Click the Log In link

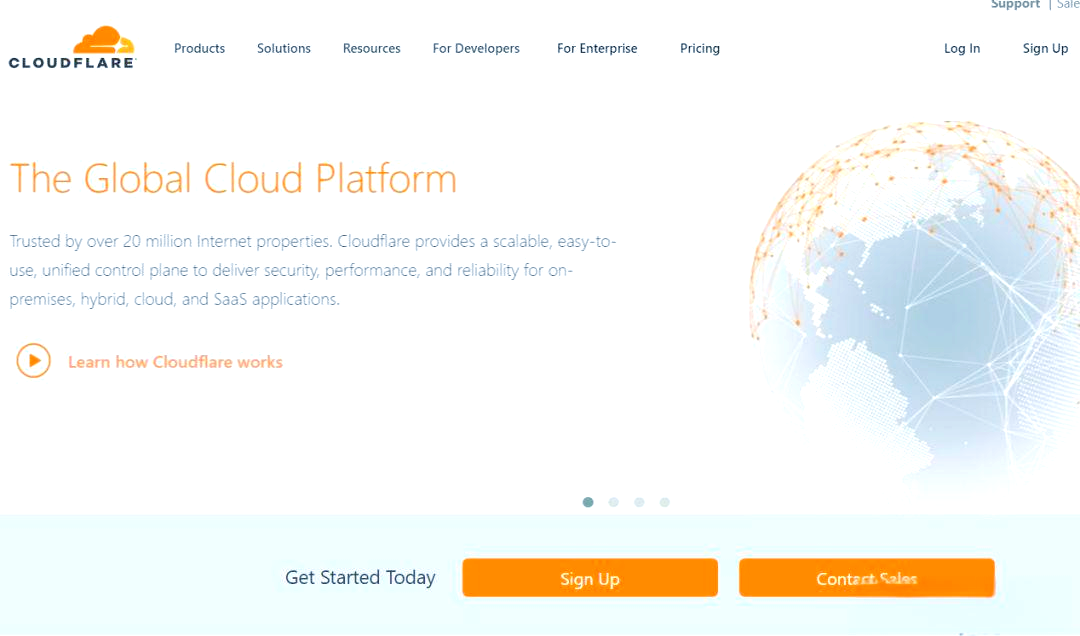(962, 48)
